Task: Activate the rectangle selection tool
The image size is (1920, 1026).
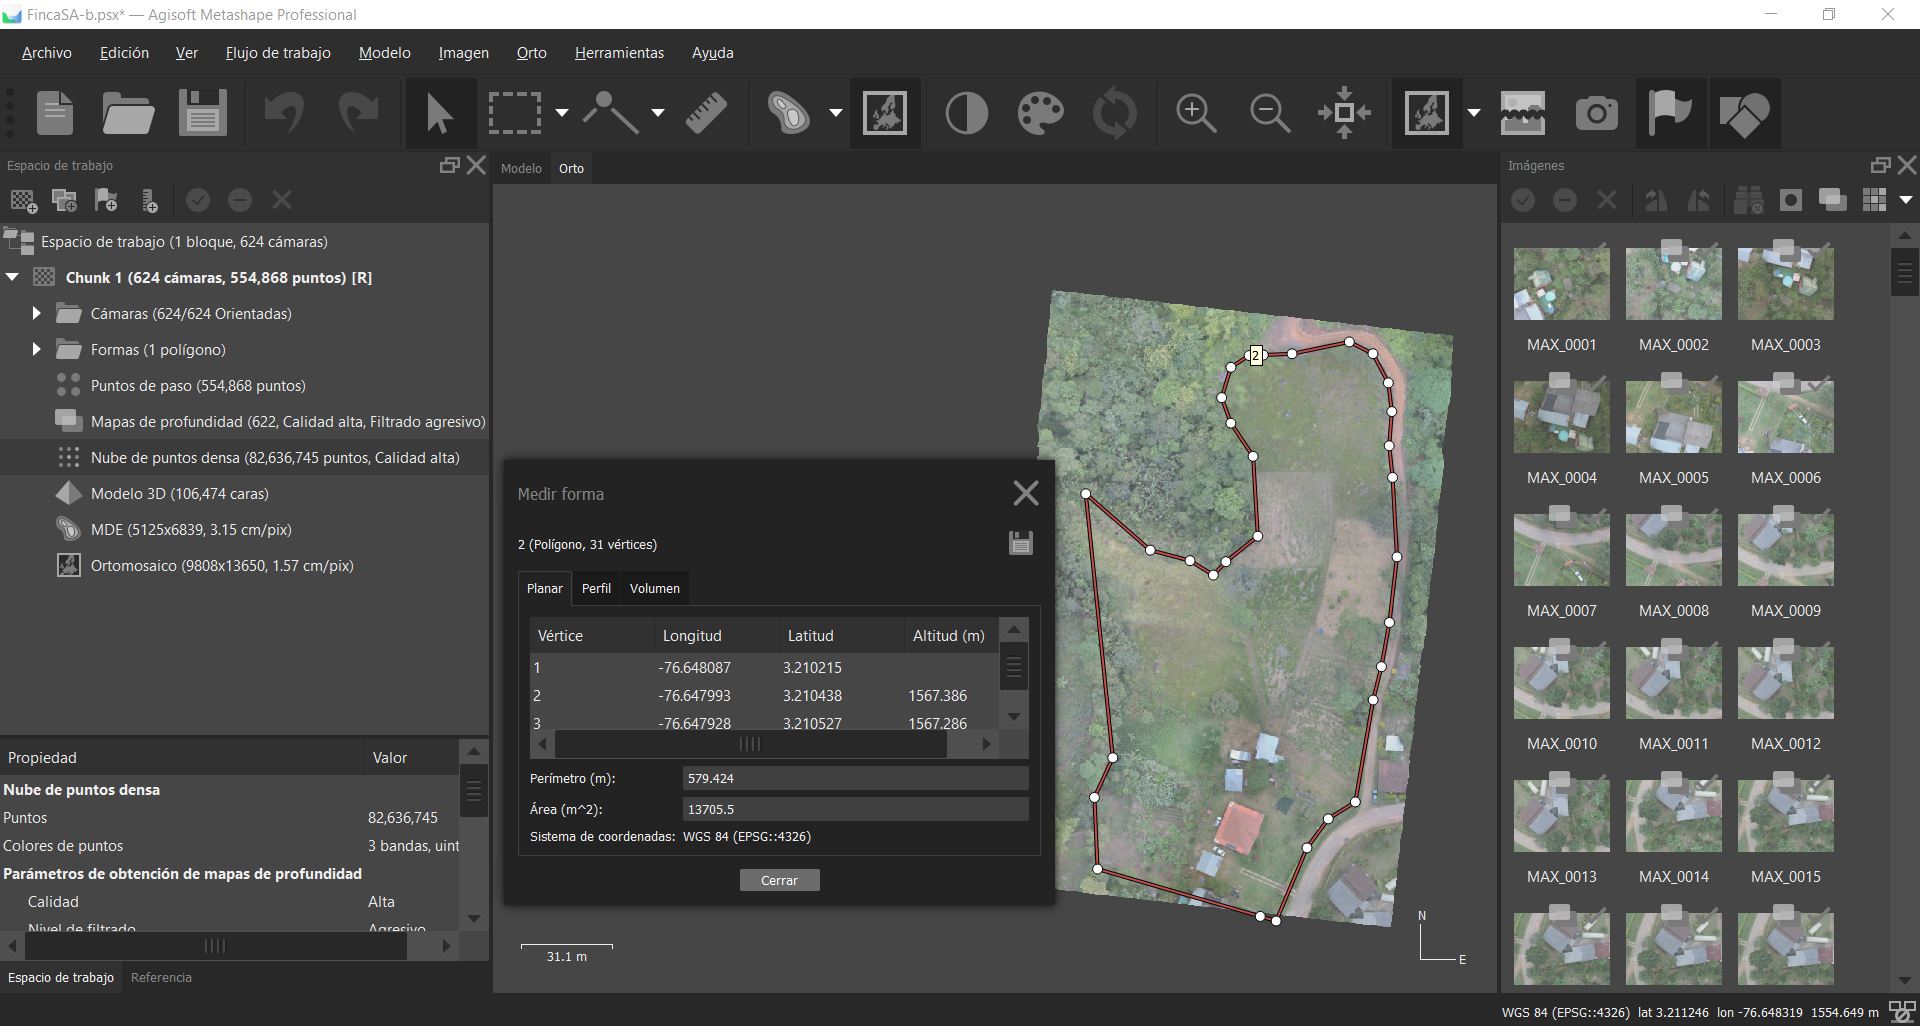Action: tap(514, 113)
